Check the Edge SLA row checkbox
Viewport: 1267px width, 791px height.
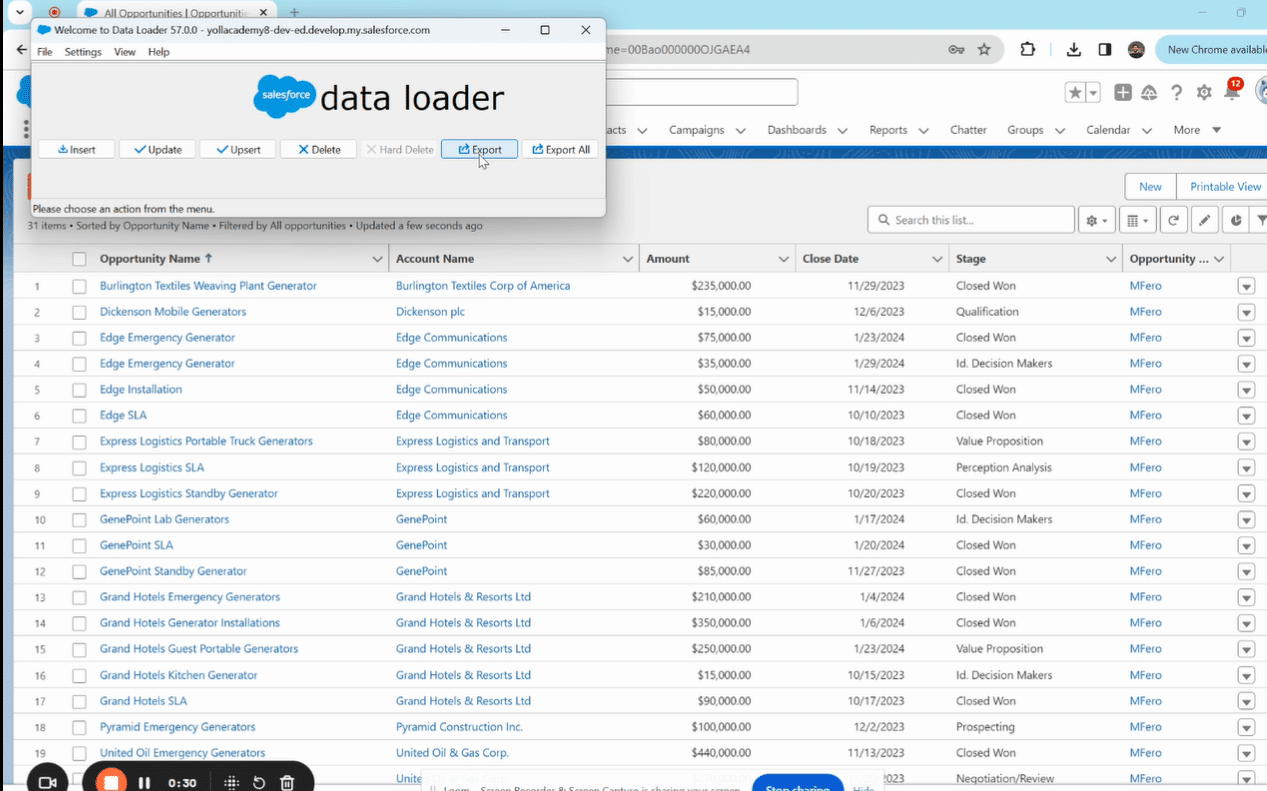(x=79, y=416)
